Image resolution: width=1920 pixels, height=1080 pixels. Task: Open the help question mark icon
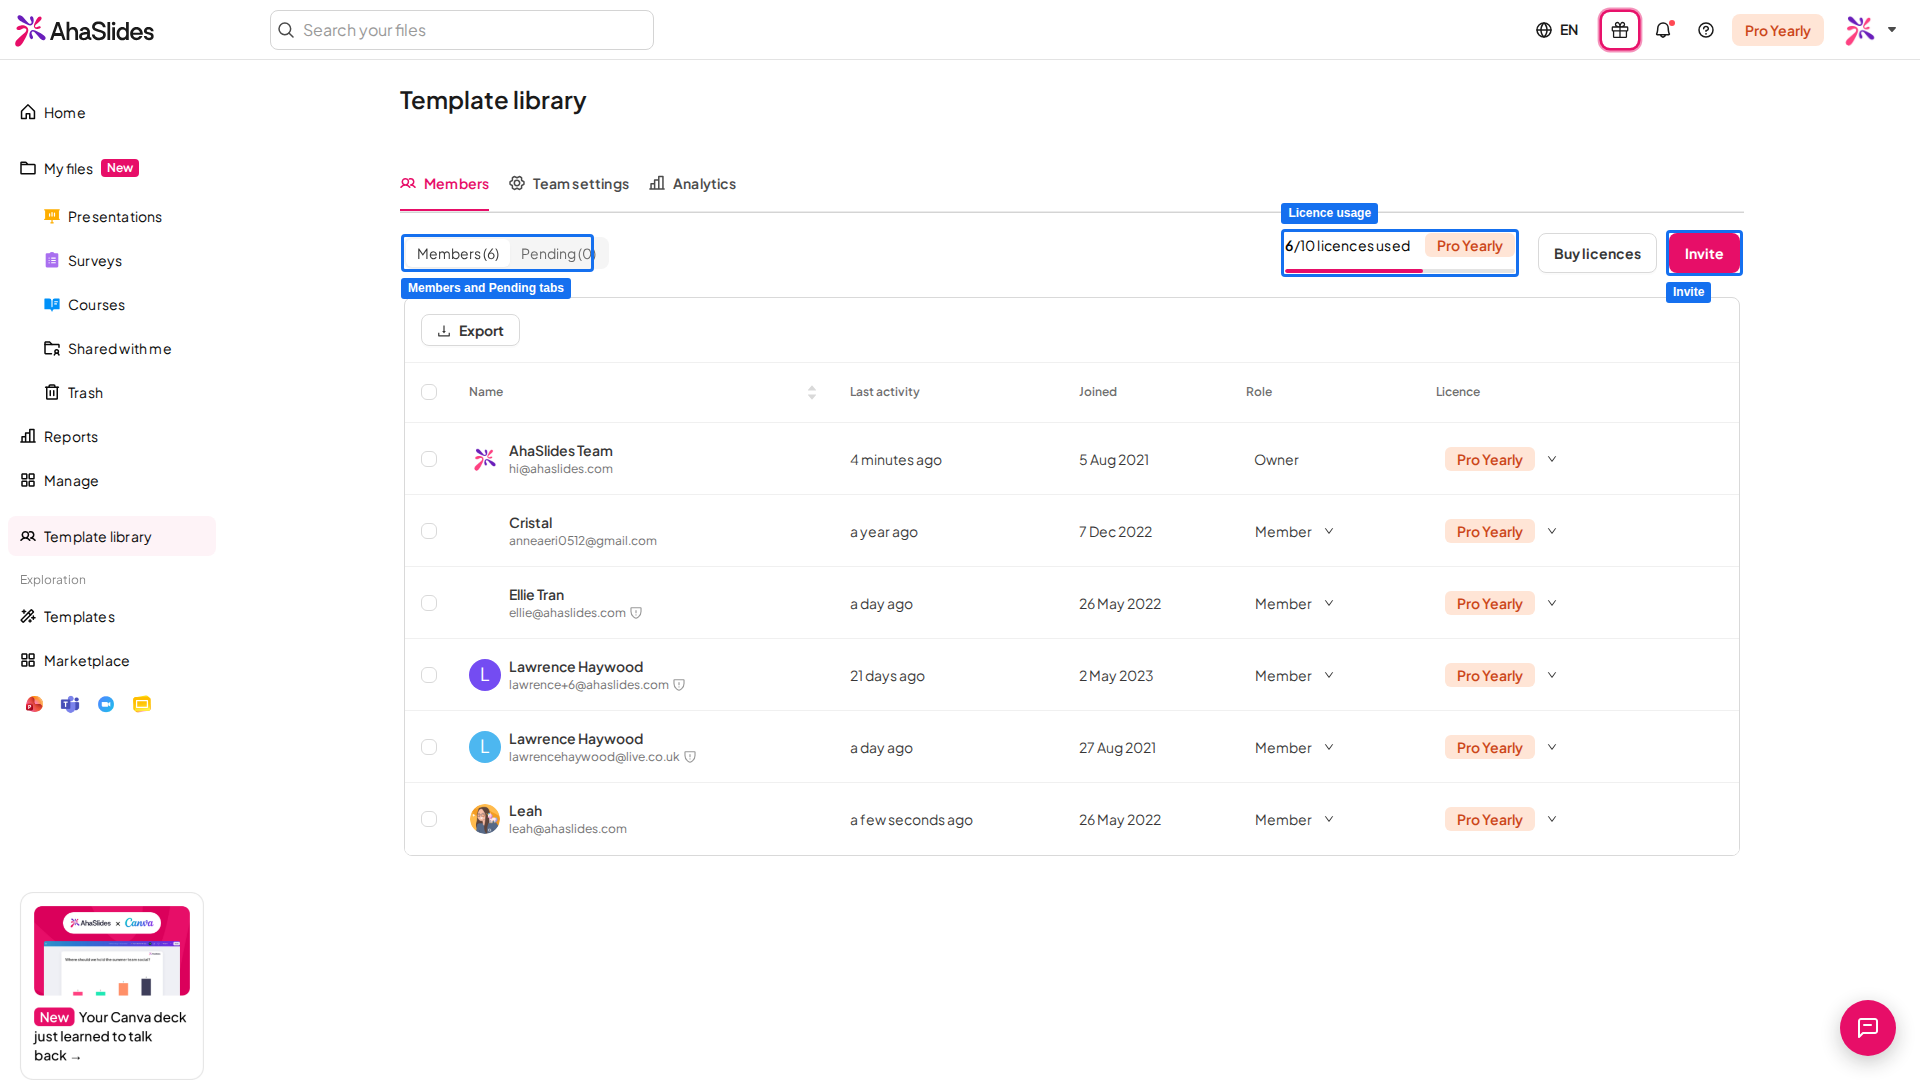[1706, 30]
